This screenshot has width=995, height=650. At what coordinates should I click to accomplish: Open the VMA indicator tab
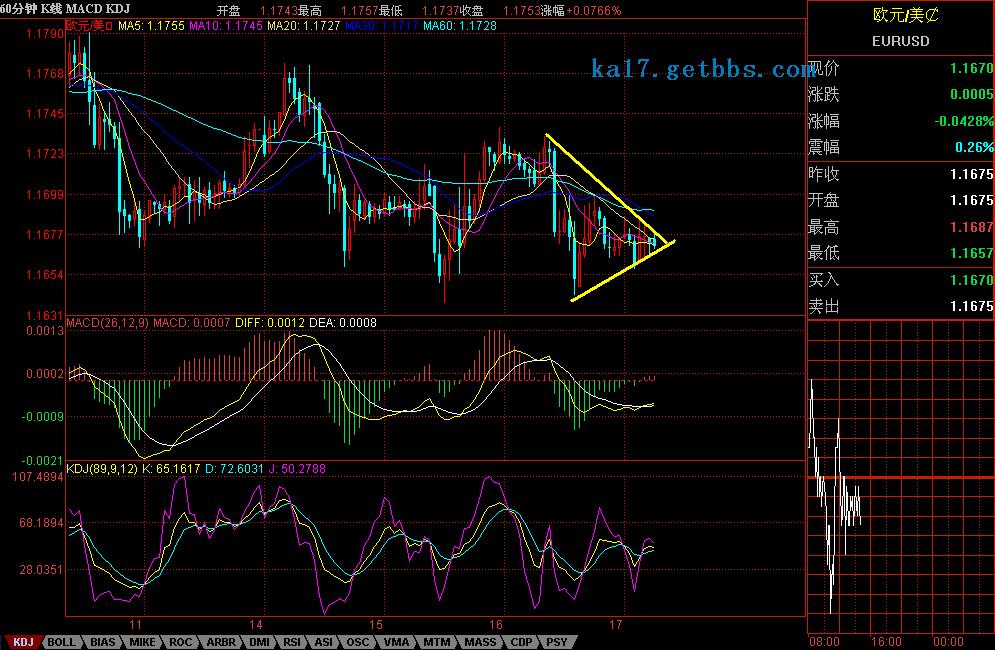tap(397, 642)
